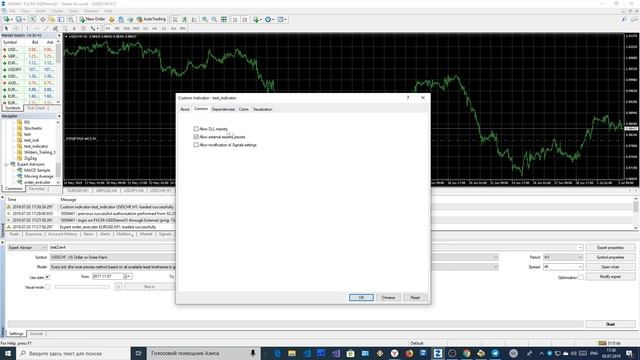Click the Line Chart type icon

tap(194, 19)
